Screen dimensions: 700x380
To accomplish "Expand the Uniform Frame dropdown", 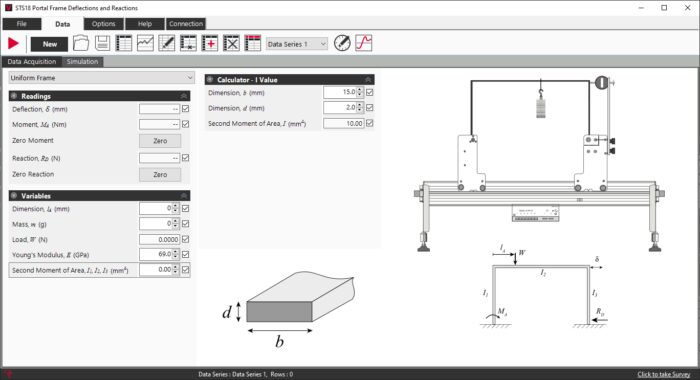I will (x=102, y=78).
